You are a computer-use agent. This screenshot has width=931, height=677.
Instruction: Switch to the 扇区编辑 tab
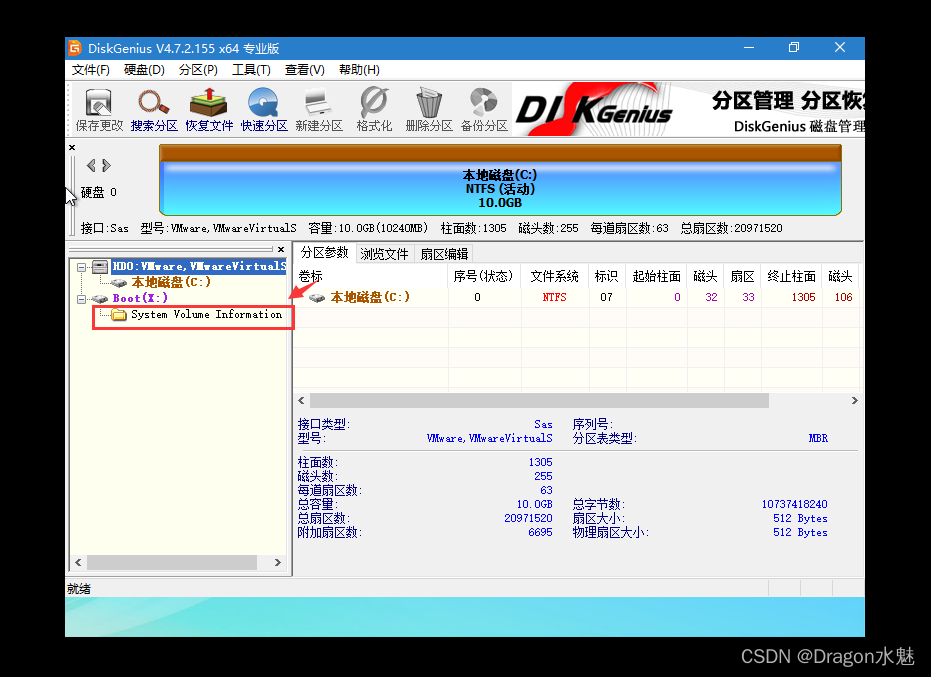[x=444, y=254]
